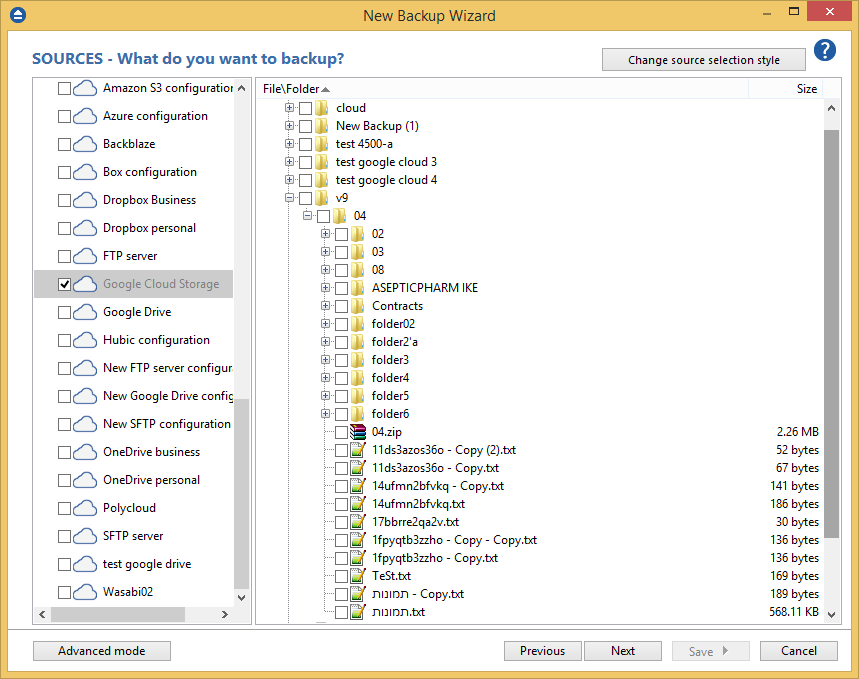Screen dimensions: 859x679
Task: Click the Contracts folder icon
Action: pyautogui.click(x=358, y=306)
